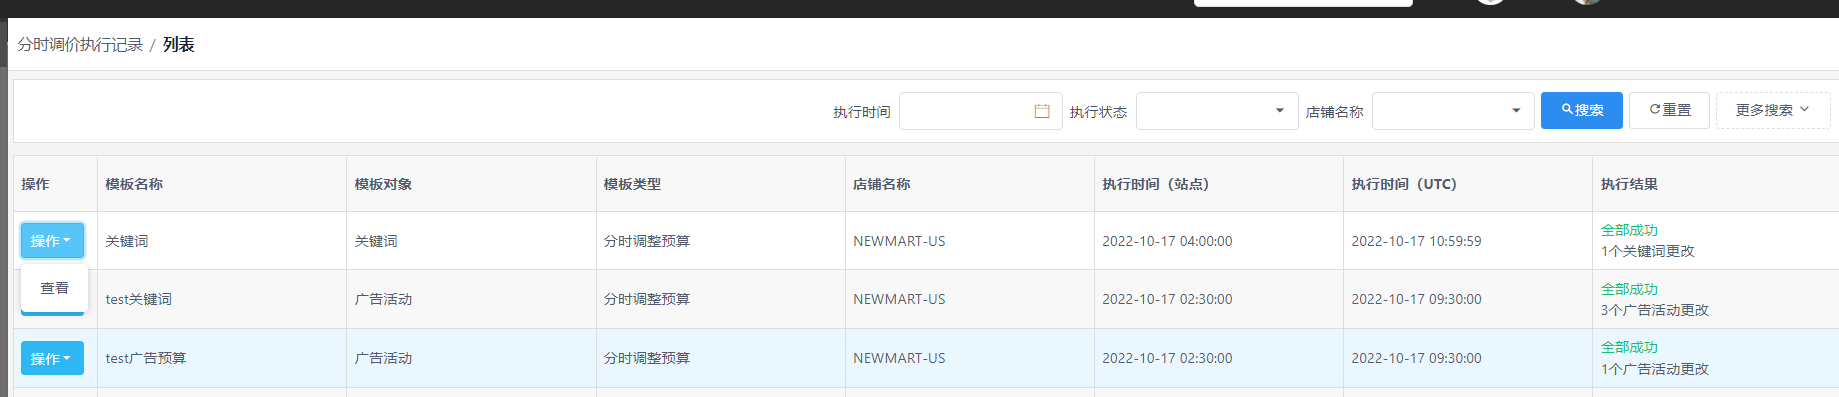Click the 搜索 search button
1839x397 pixels.
1581,110
